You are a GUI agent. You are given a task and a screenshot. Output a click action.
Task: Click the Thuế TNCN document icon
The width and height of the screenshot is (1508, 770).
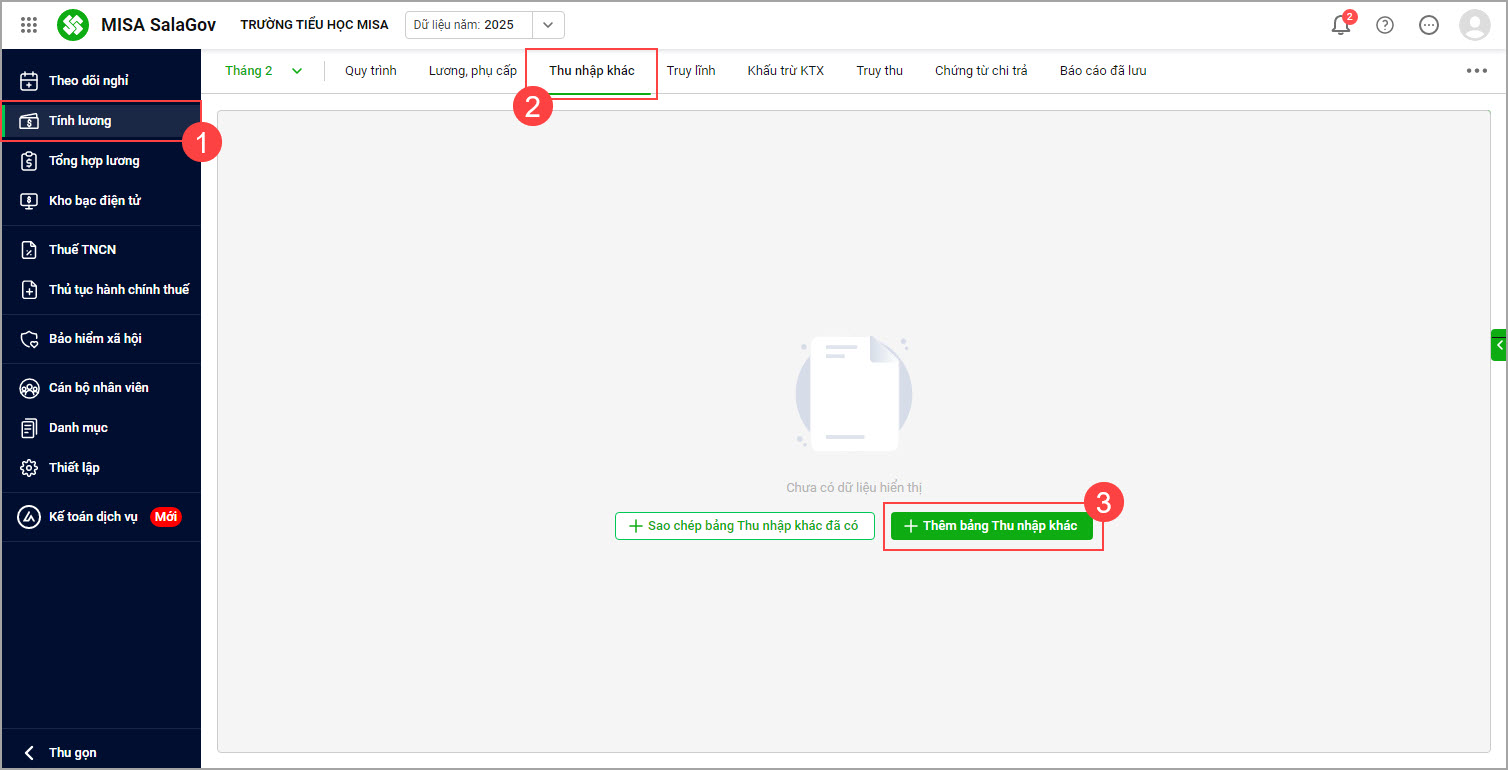(x=29, y=250)
